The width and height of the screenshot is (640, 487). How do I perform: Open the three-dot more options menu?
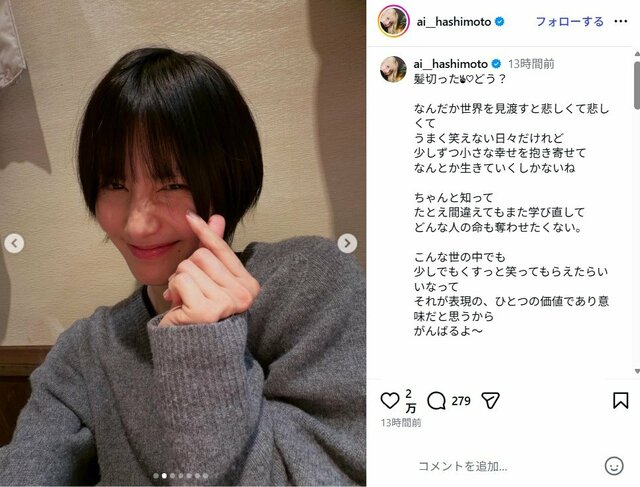(x=621, y=21)
